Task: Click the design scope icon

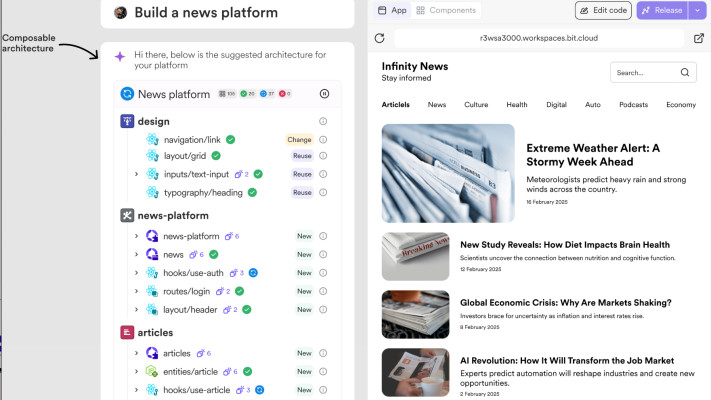Action: click(x=127, y=121)
